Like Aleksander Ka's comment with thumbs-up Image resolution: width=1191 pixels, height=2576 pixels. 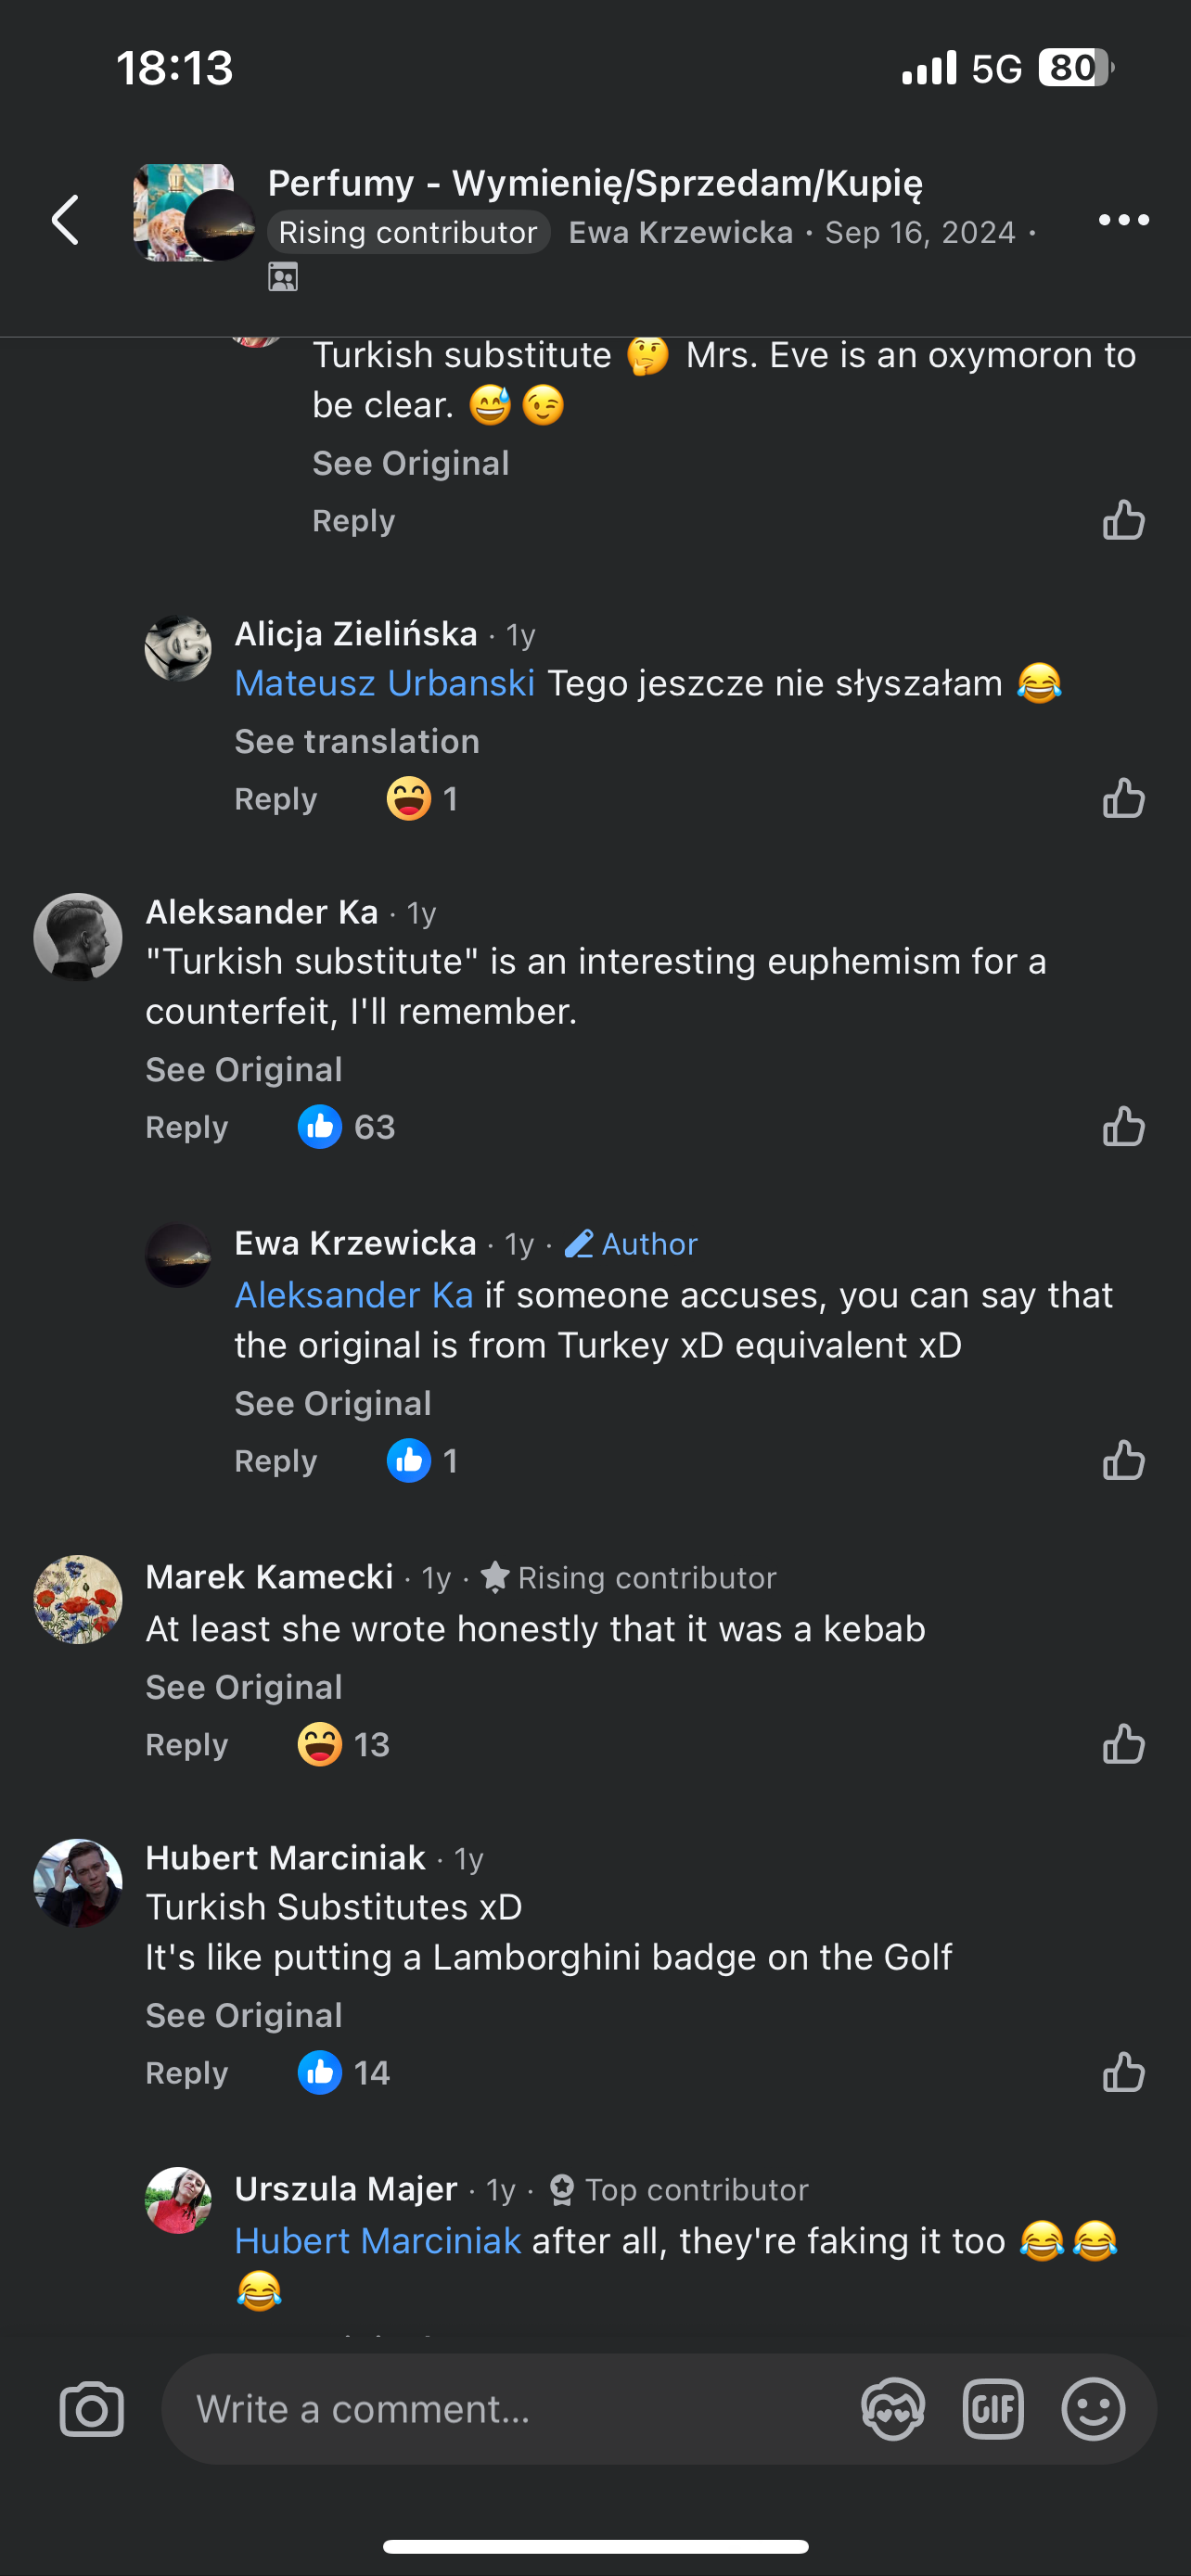1123,1127
